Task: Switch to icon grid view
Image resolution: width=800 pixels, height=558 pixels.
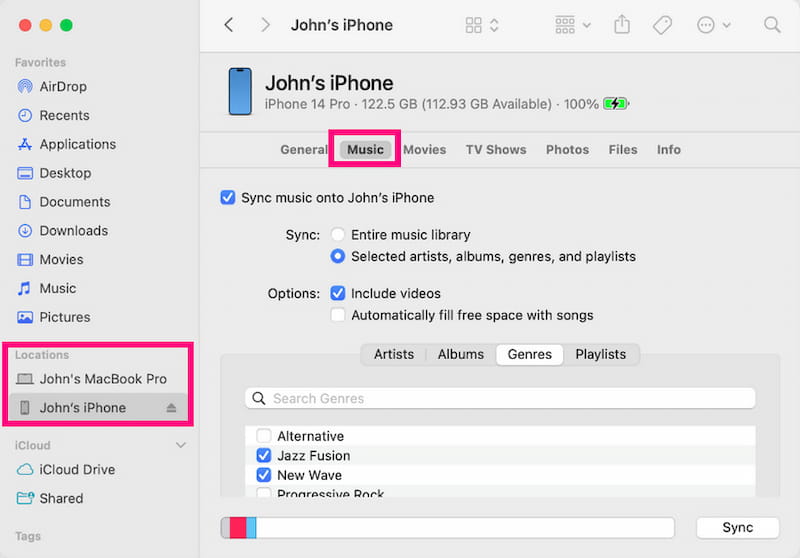Action: click(473, 25)
